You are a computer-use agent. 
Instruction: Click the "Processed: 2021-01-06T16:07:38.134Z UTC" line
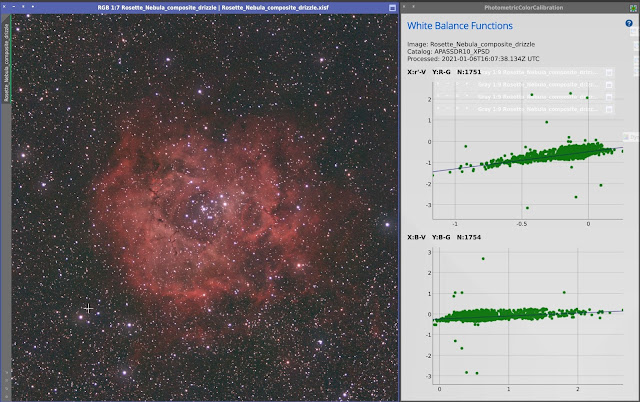473,59
